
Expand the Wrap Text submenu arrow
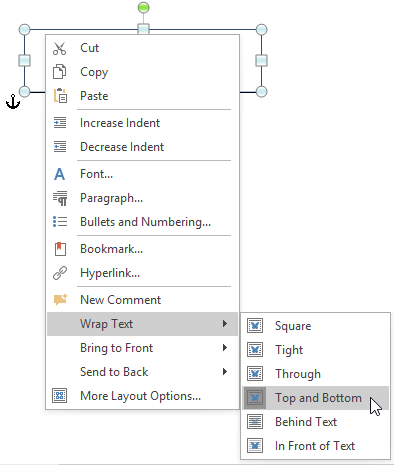tap(225, 324)
